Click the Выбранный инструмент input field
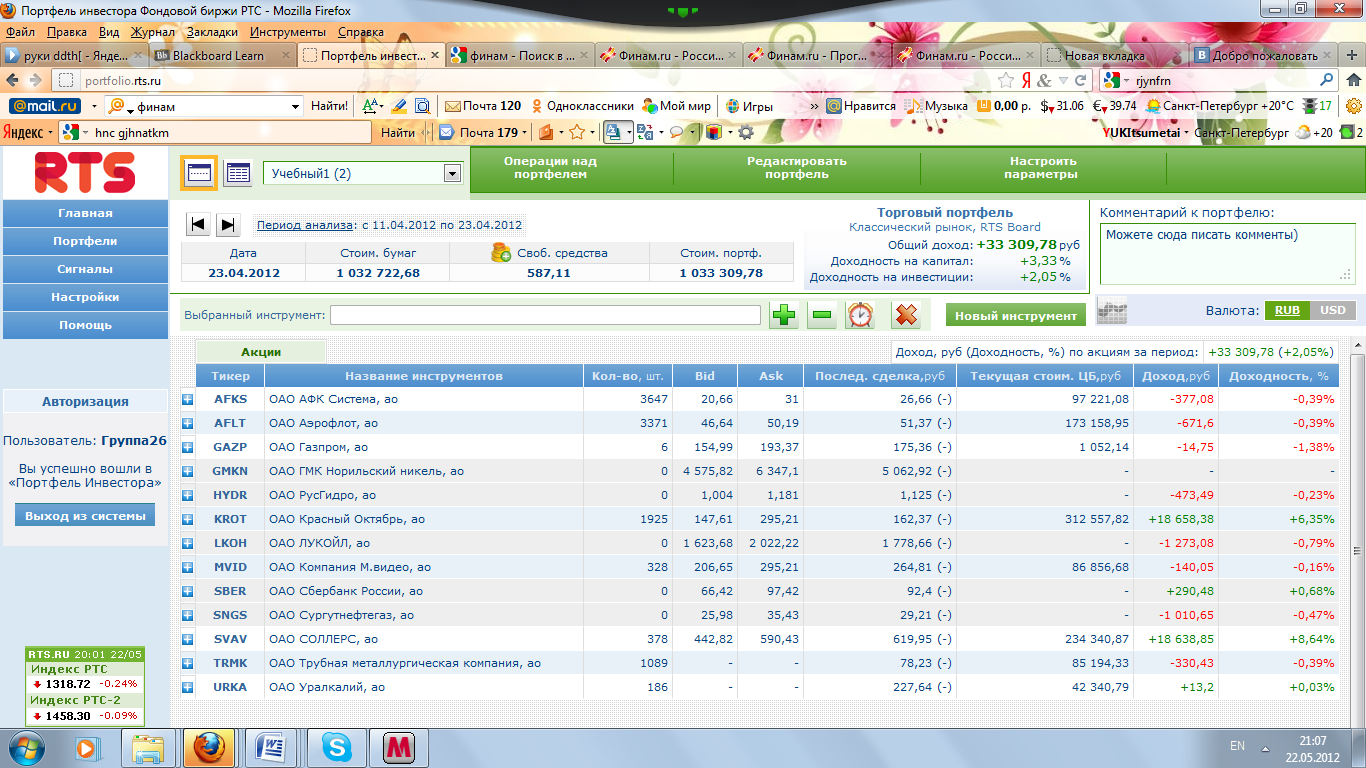Viewport: 1366px width, 768px height. pyautogui.click(x=545, y=315)
